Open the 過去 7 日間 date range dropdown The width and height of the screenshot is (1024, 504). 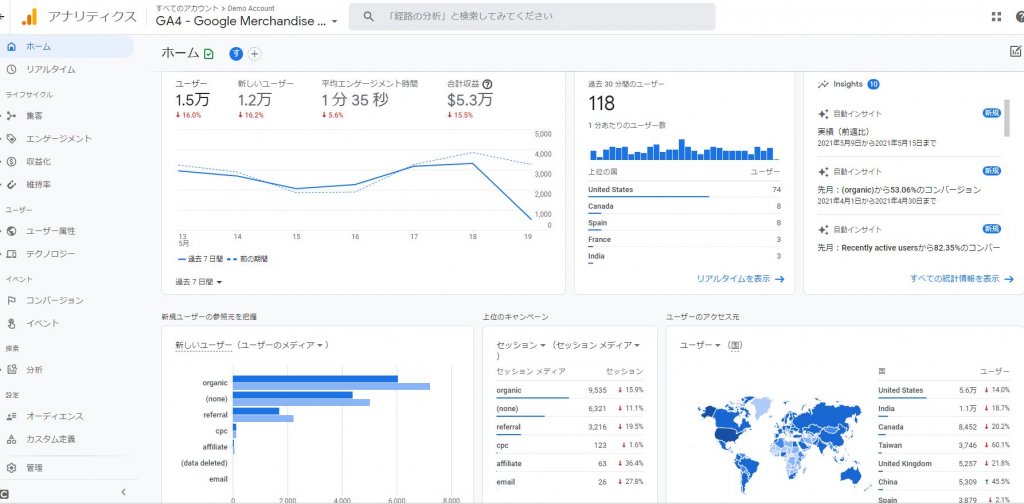coord(199,281)
